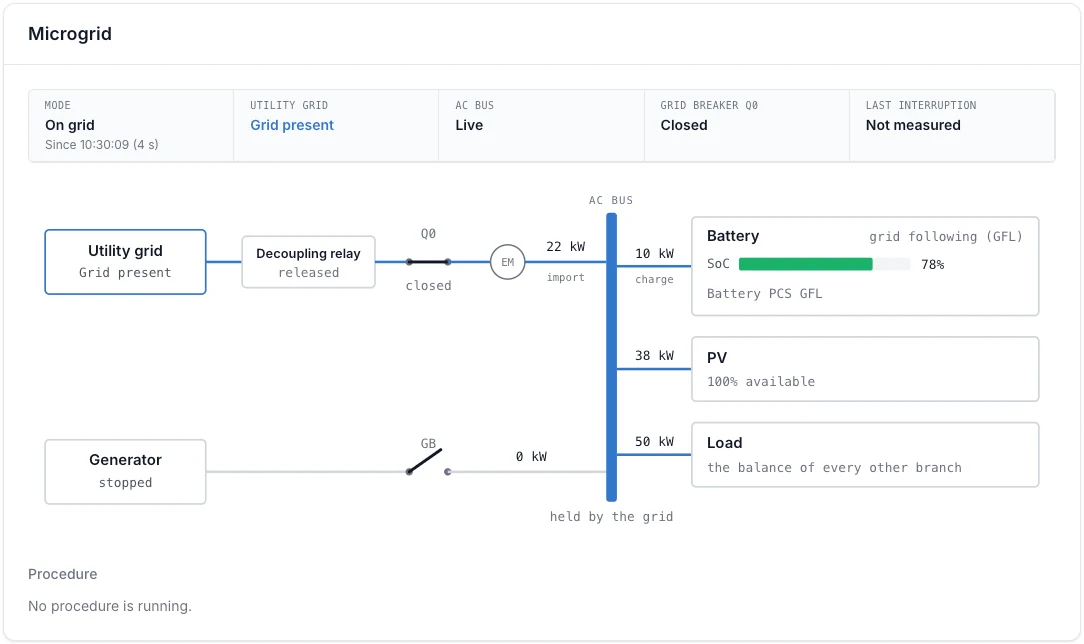The image size is (1084, 644).
Task: Click the Mode 'On grid' value
Action: coord(70,125)
